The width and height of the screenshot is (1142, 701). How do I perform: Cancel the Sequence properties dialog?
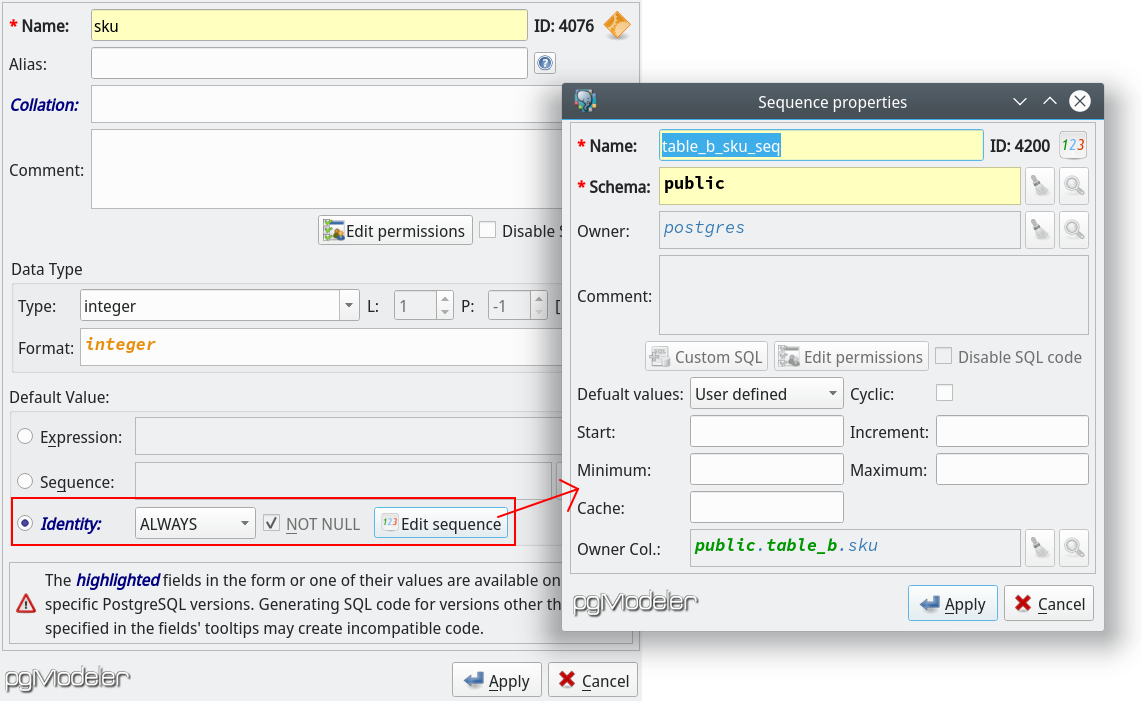1049,603
